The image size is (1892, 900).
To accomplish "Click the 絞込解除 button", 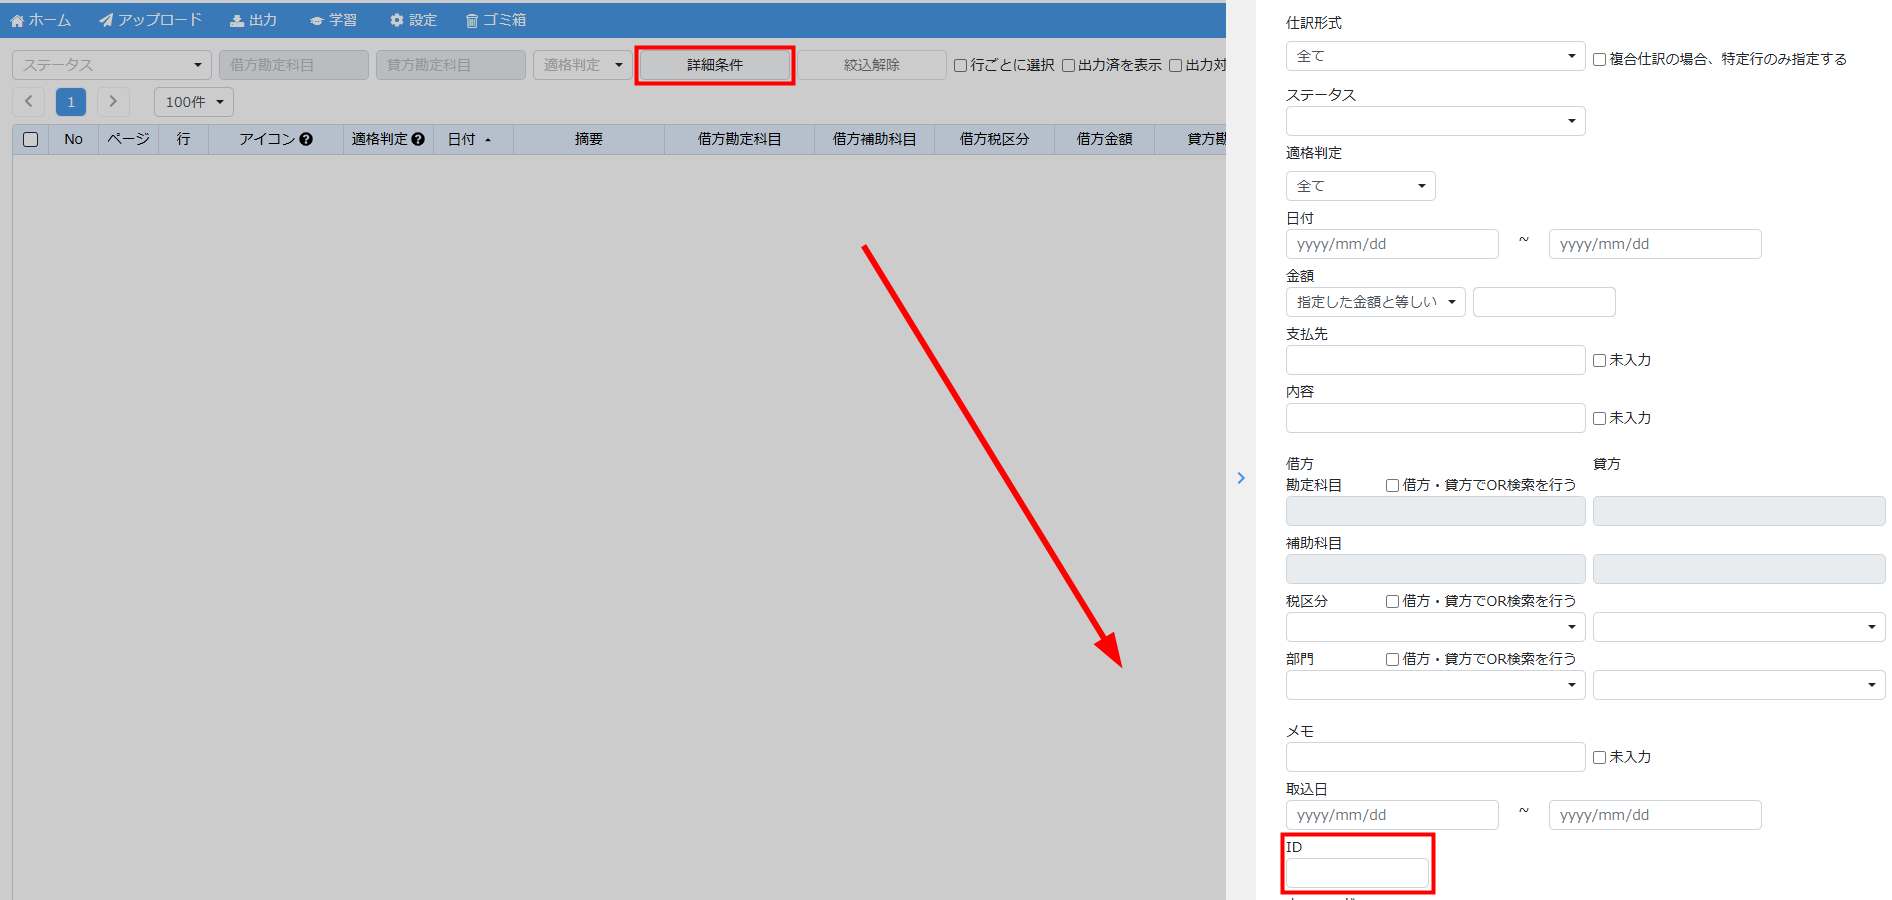I will click(x=871, y=65).
